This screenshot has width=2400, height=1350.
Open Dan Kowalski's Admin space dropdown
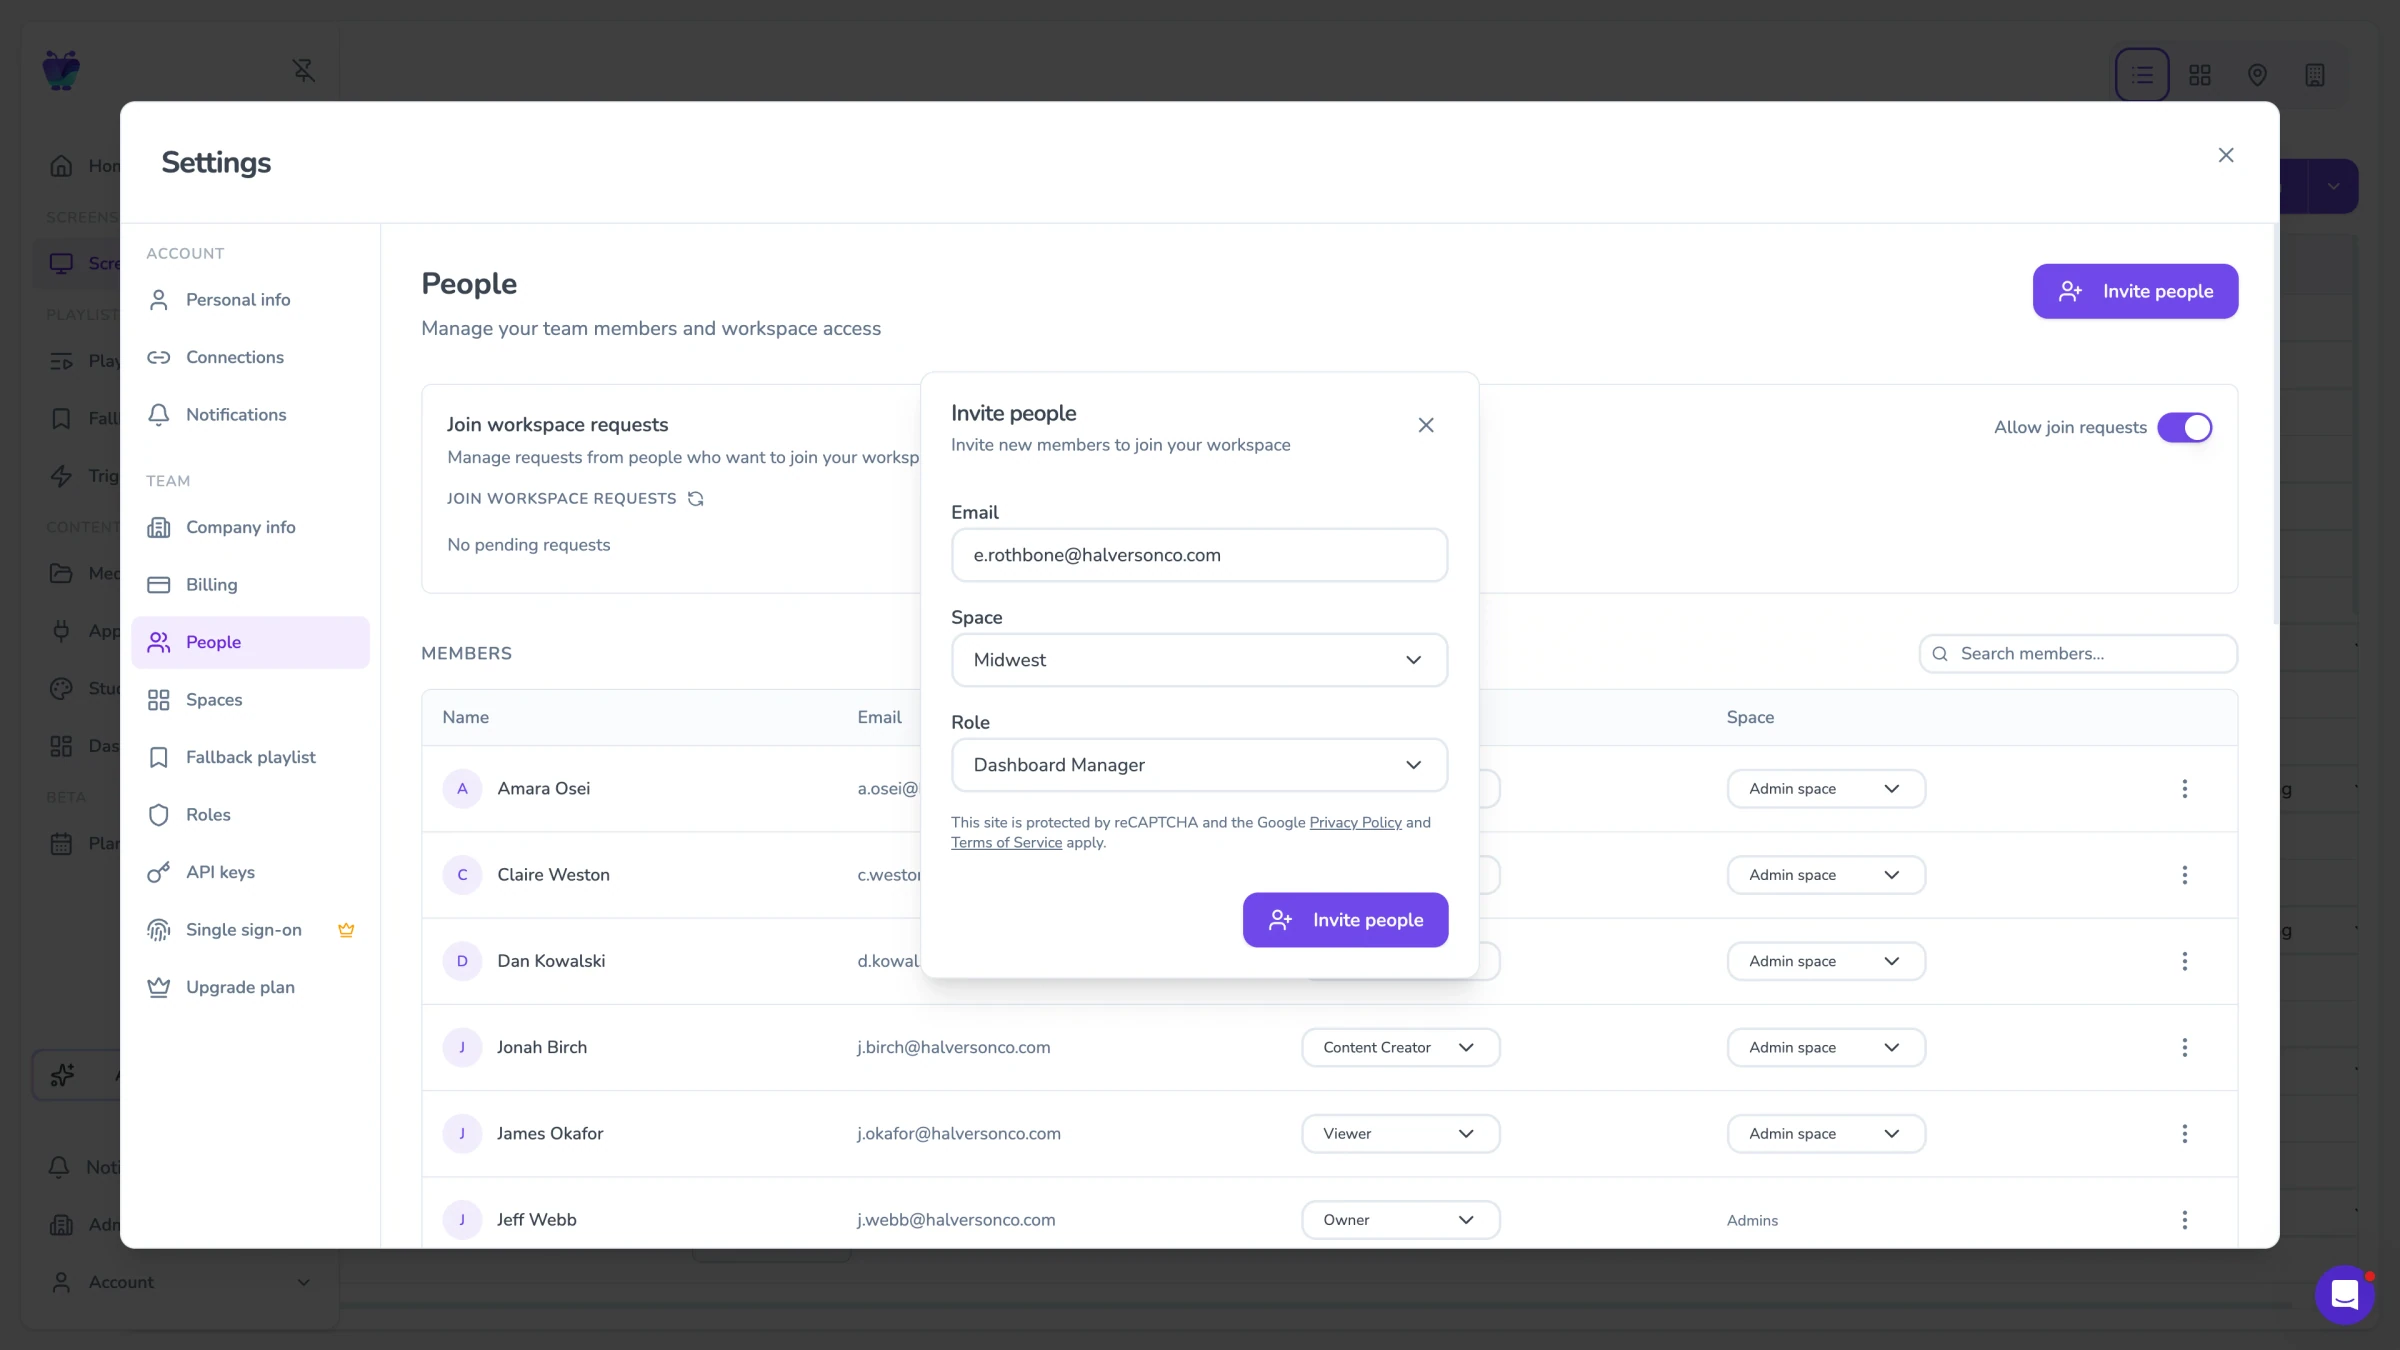[1826, 961]
